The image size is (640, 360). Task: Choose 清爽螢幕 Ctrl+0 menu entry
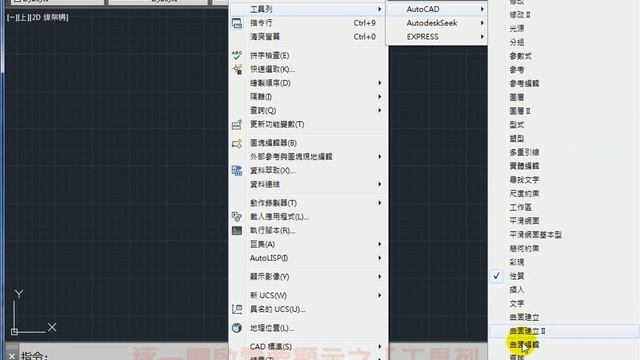pyautogui.click(x=308, y=37)
